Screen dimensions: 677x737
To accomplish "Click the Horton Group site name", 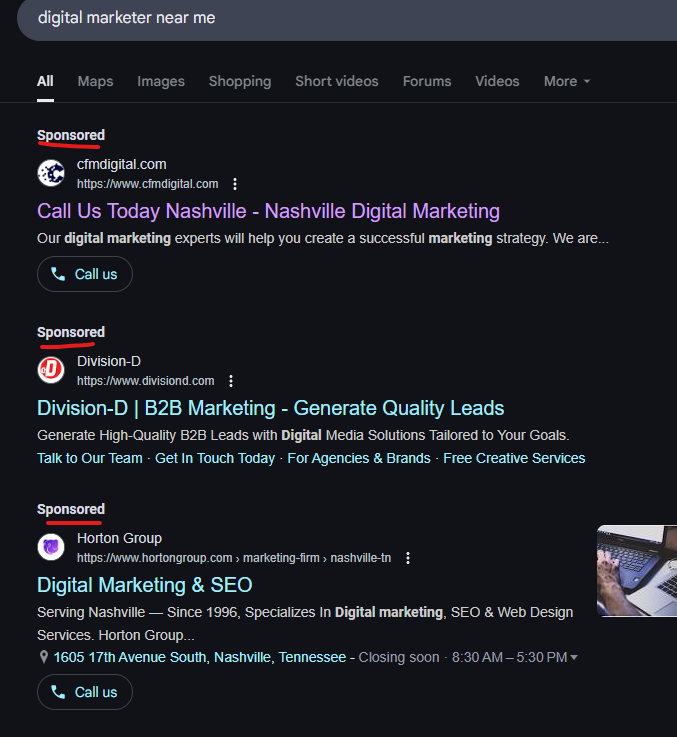I will (119, 538).
